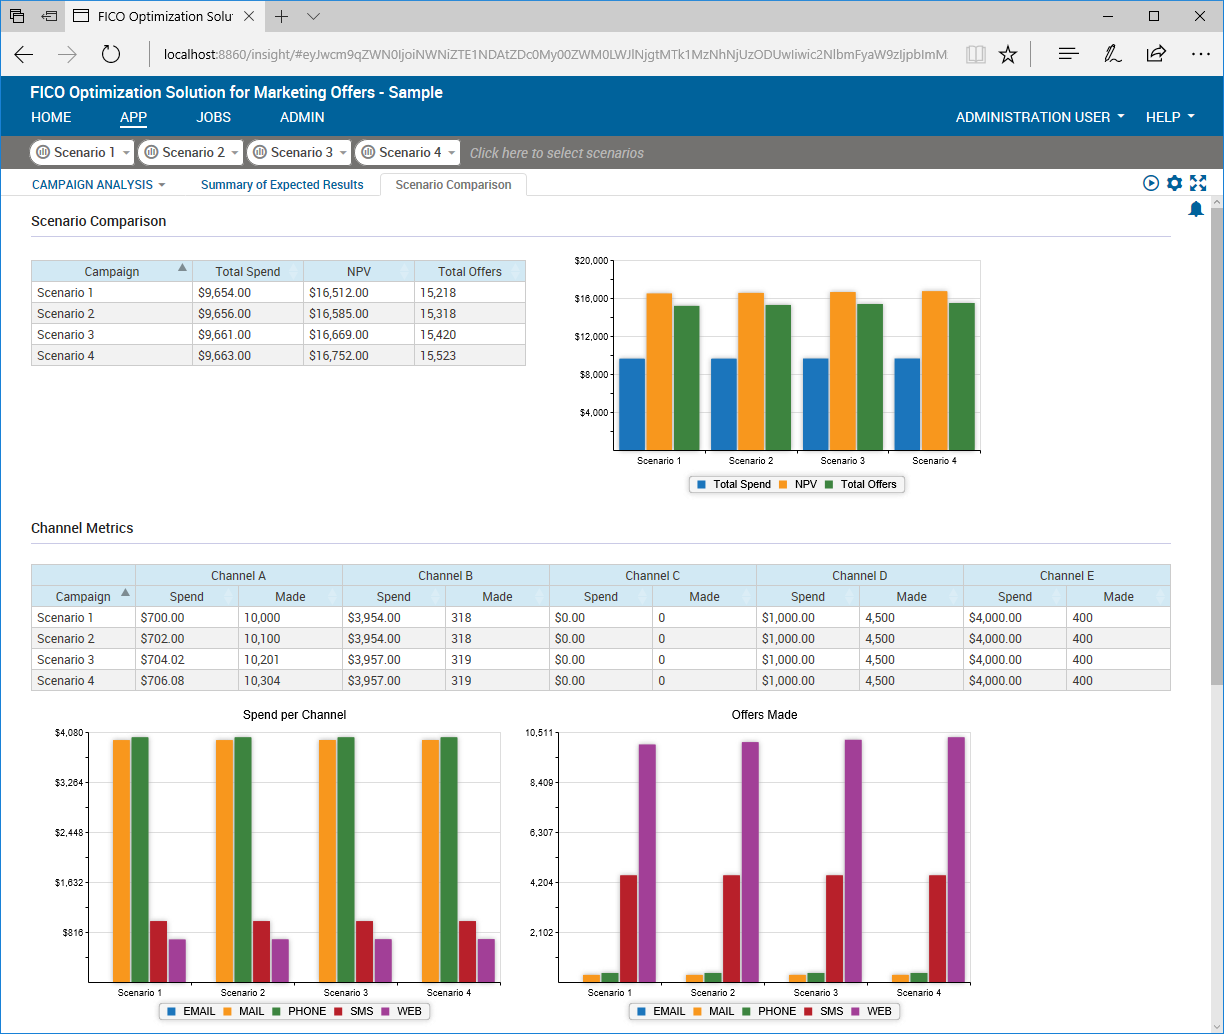Sort by Channel E Made column header

pos(1118,596)
